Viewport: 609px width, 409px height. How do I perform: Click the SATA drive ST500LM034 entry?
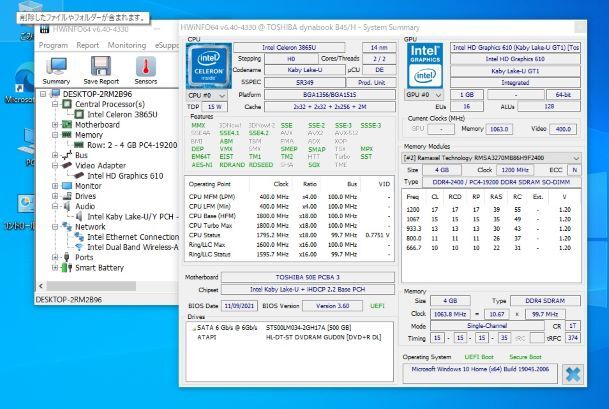(x=289, y=328)
